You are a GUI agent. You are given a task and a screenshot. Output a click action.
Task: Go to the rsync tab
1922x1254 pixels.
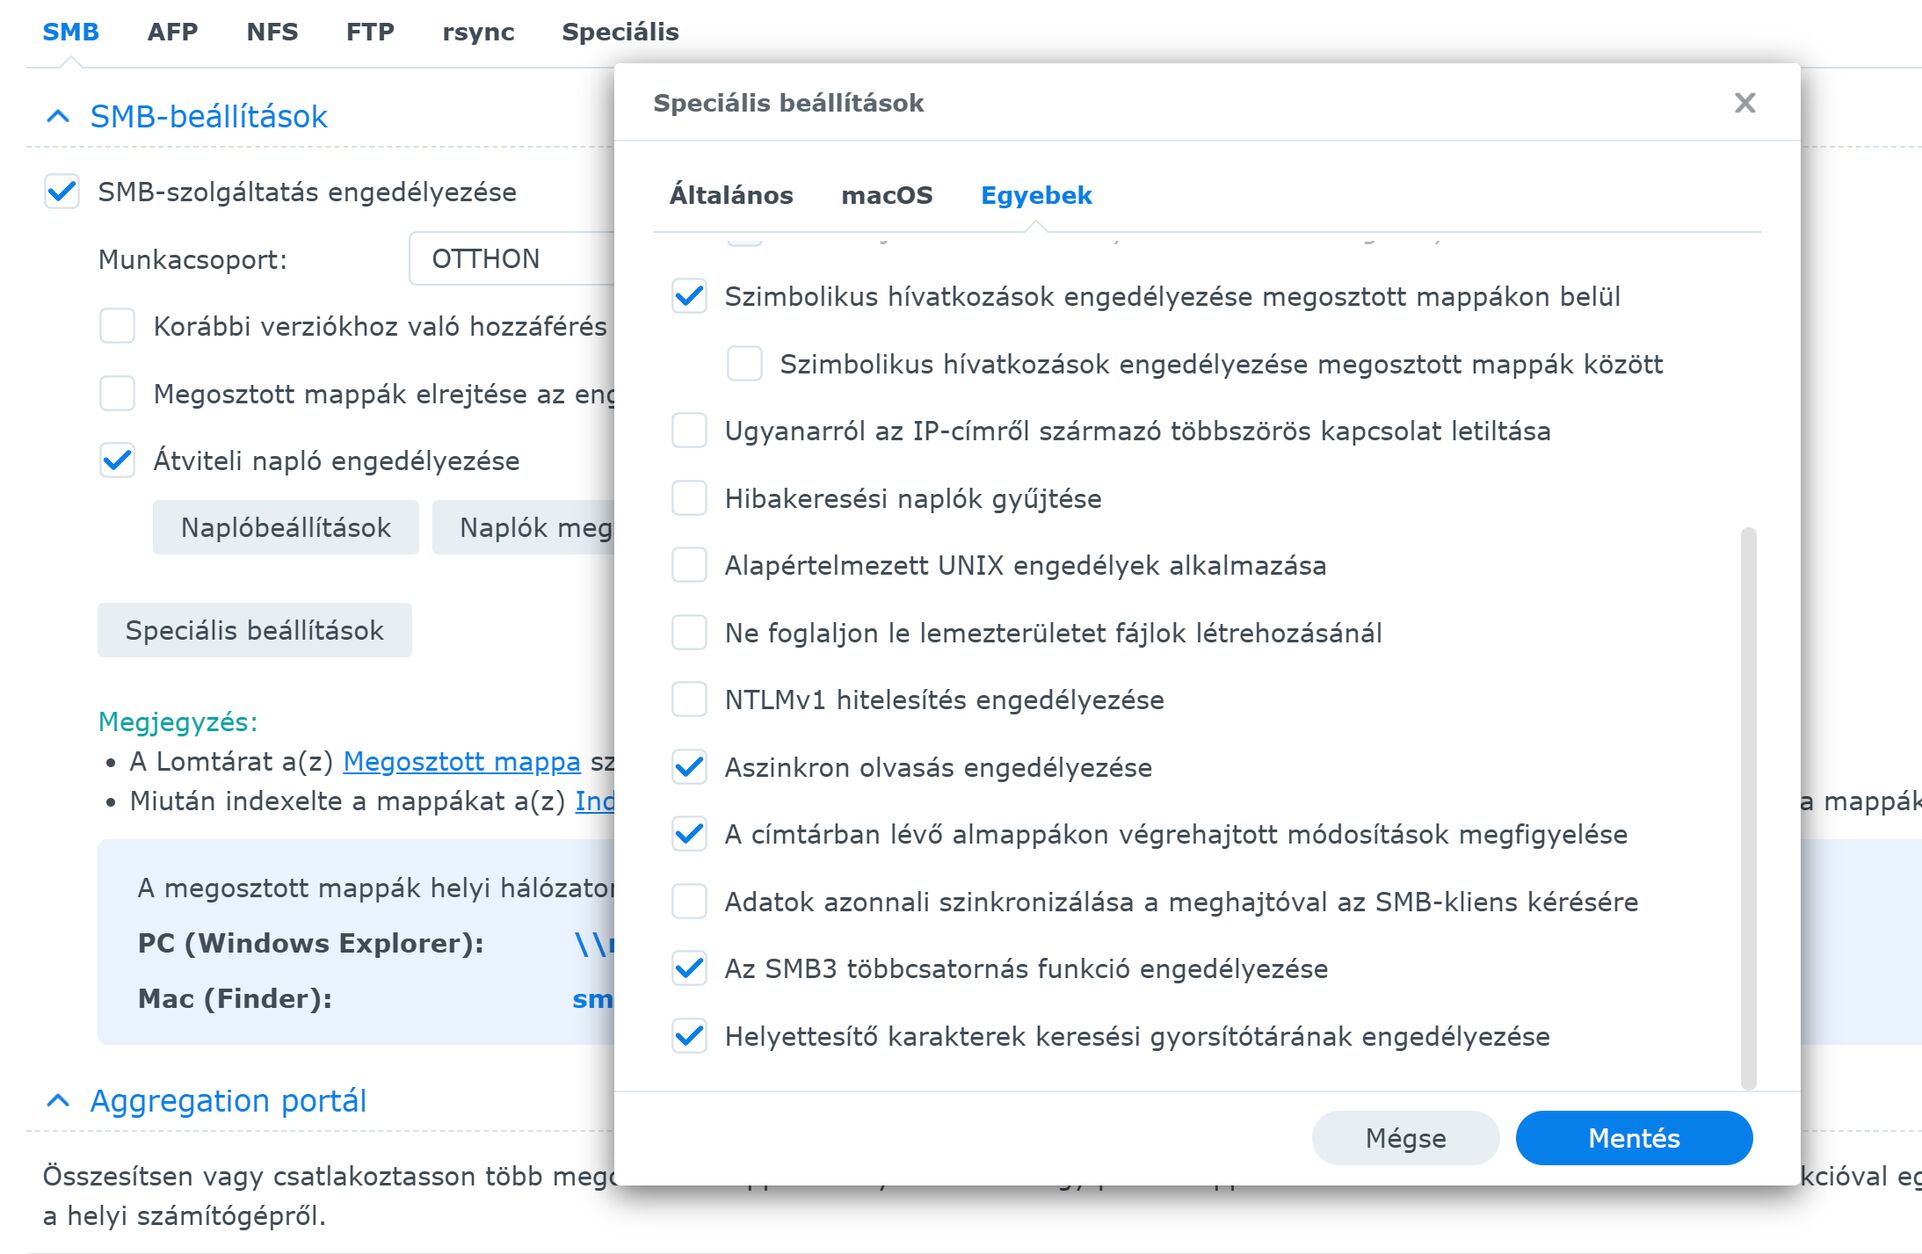click(x=478, y=32)
